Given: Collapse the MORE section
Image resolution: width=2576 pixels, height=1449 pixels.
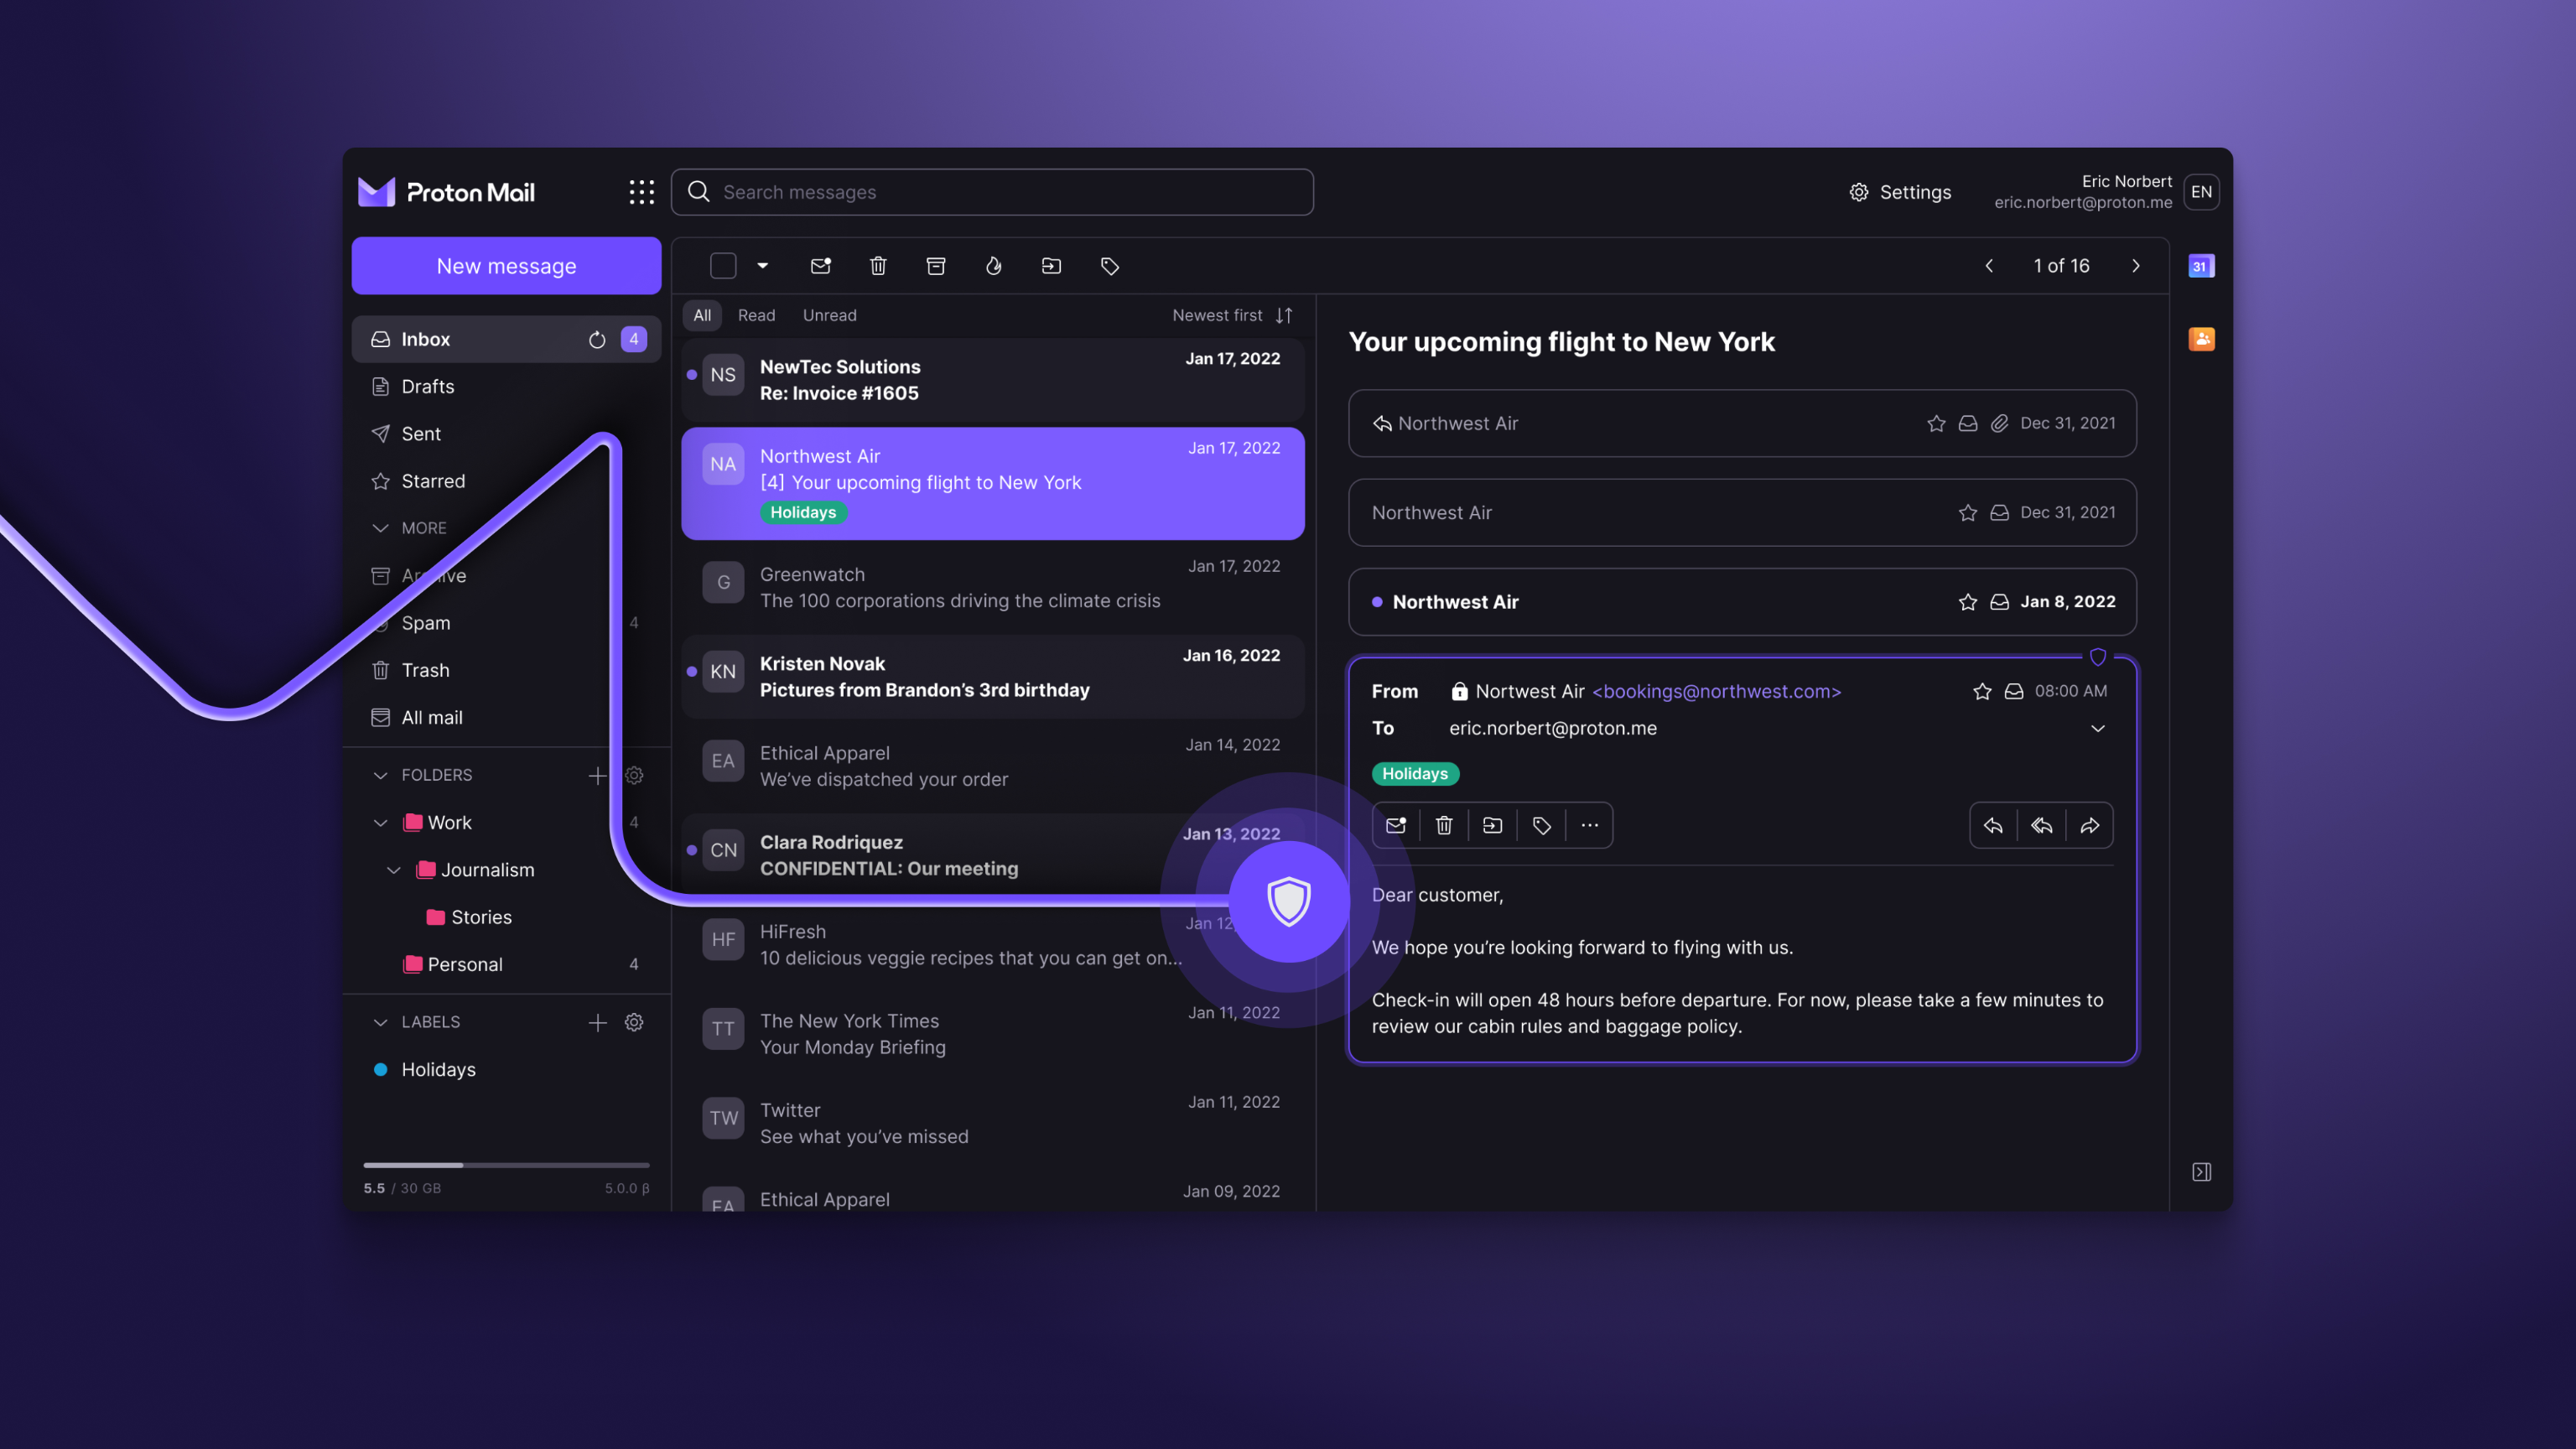Looking at the screenshot, I should tap(380, 528).
